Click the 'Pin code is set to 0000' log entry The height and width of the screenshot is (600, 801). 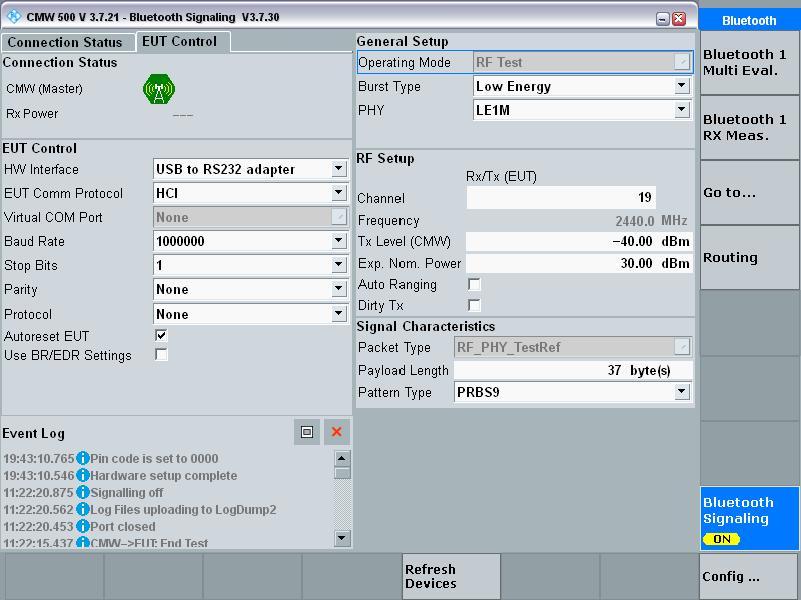click(154, 459)
